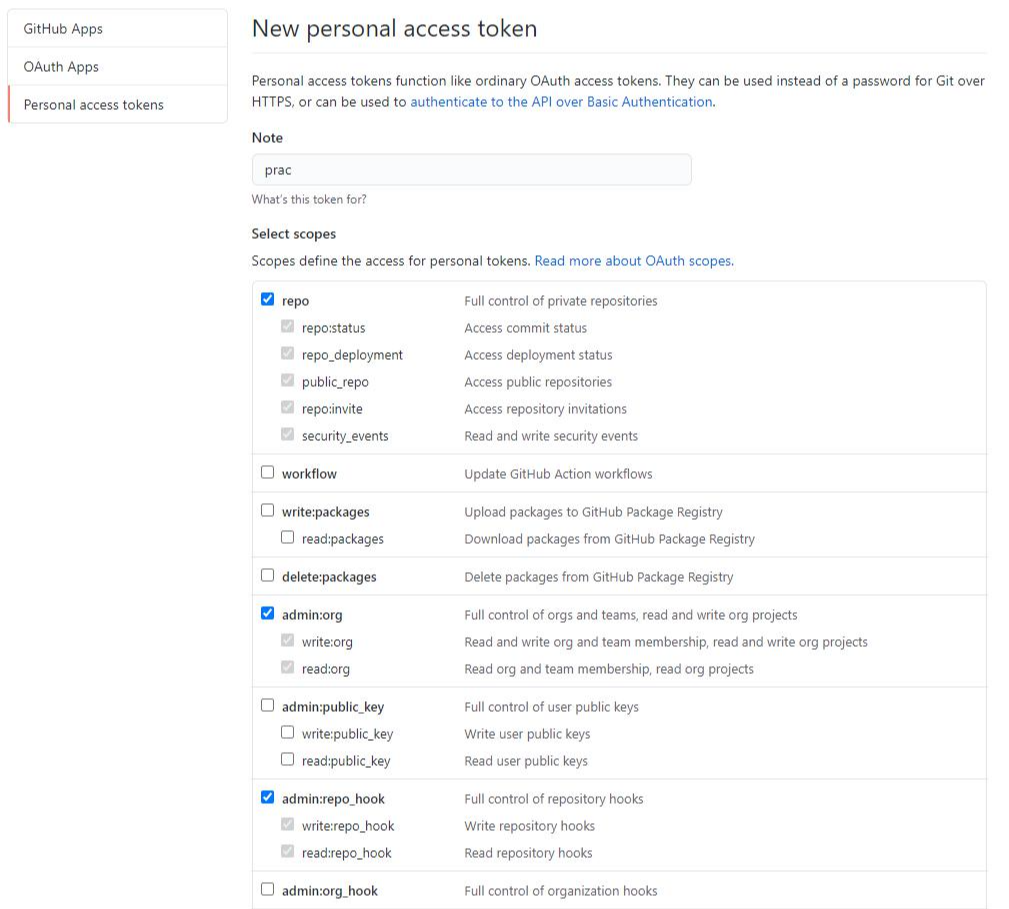Check the write:packages scope

[267, 510]
